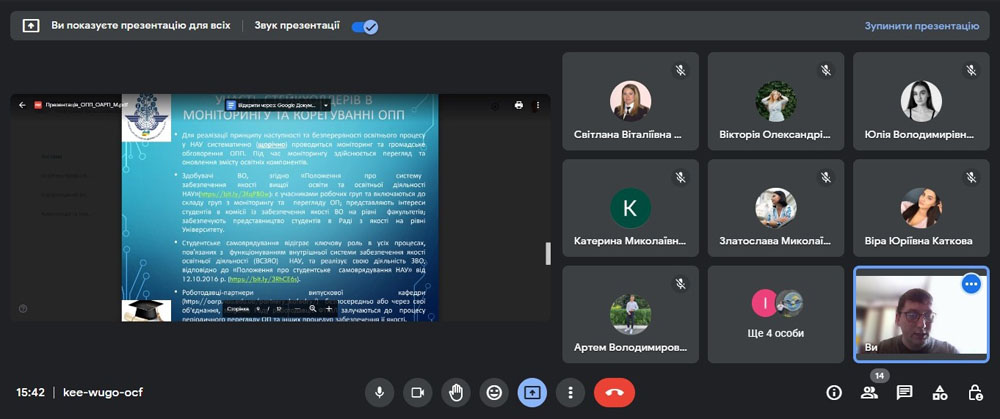
Task: Open the Activities panel
Action: click(x=939, y=392)
